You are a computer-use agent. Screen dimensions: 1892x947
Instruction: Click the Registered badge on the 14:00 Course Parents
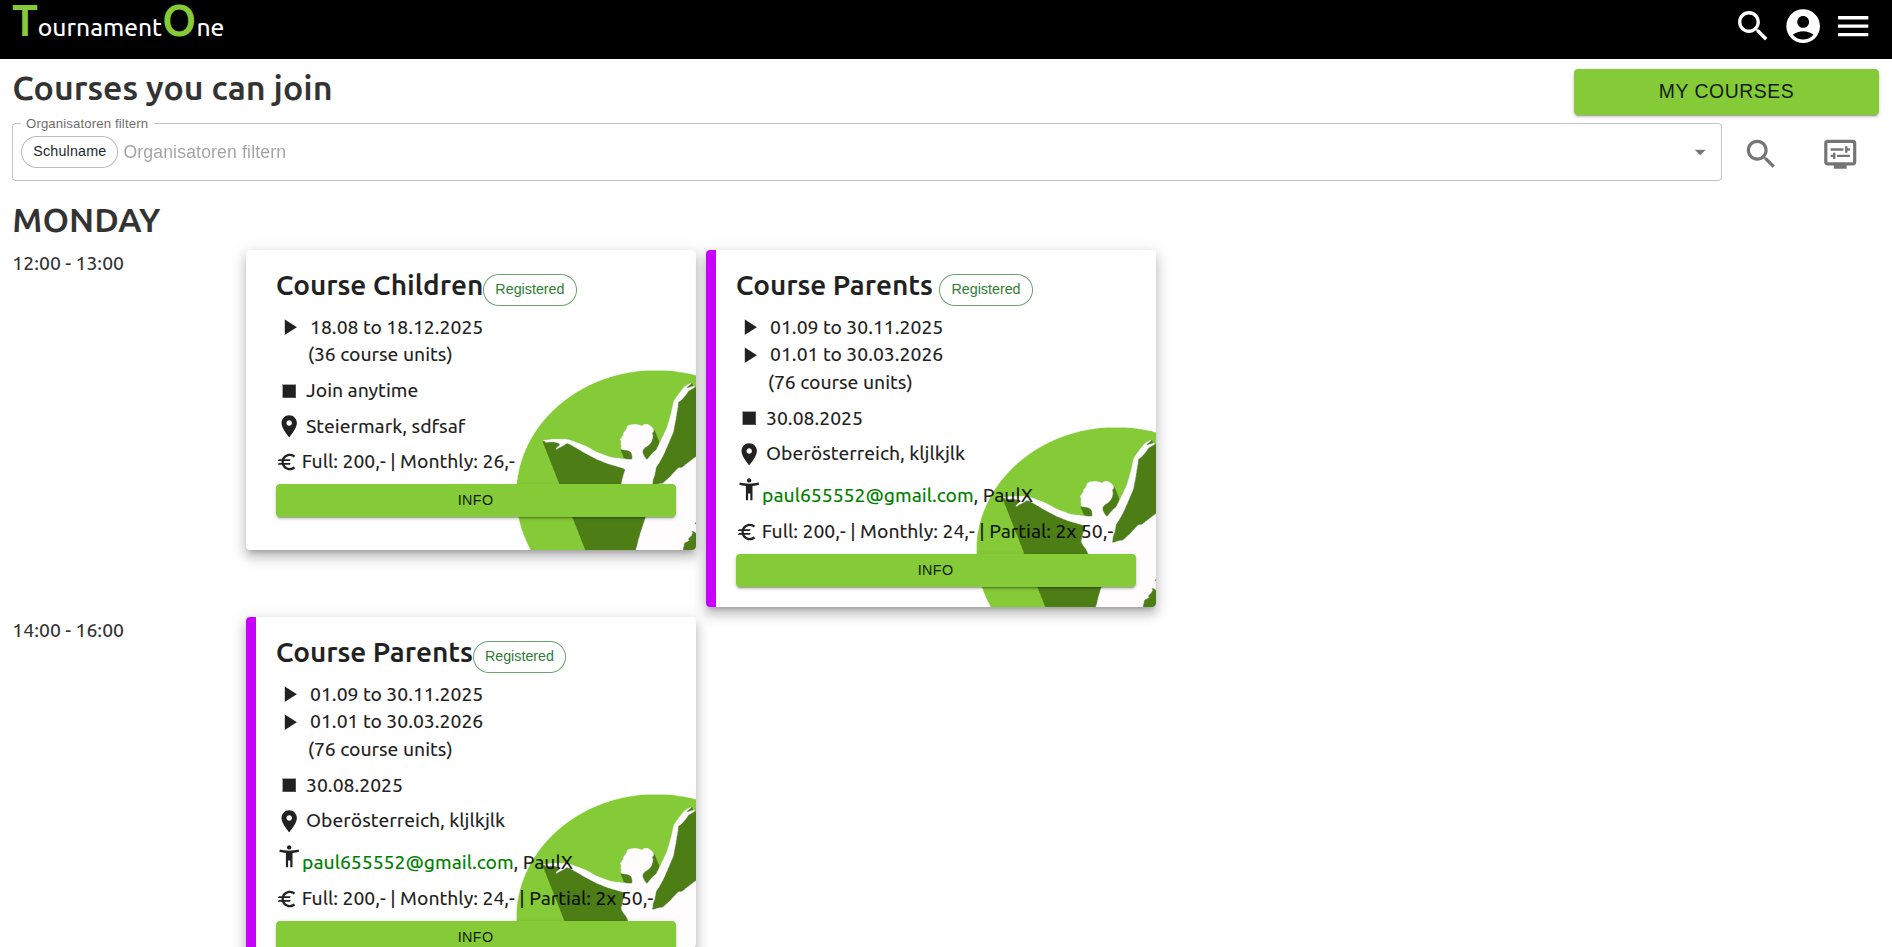(x=519, y=657)
